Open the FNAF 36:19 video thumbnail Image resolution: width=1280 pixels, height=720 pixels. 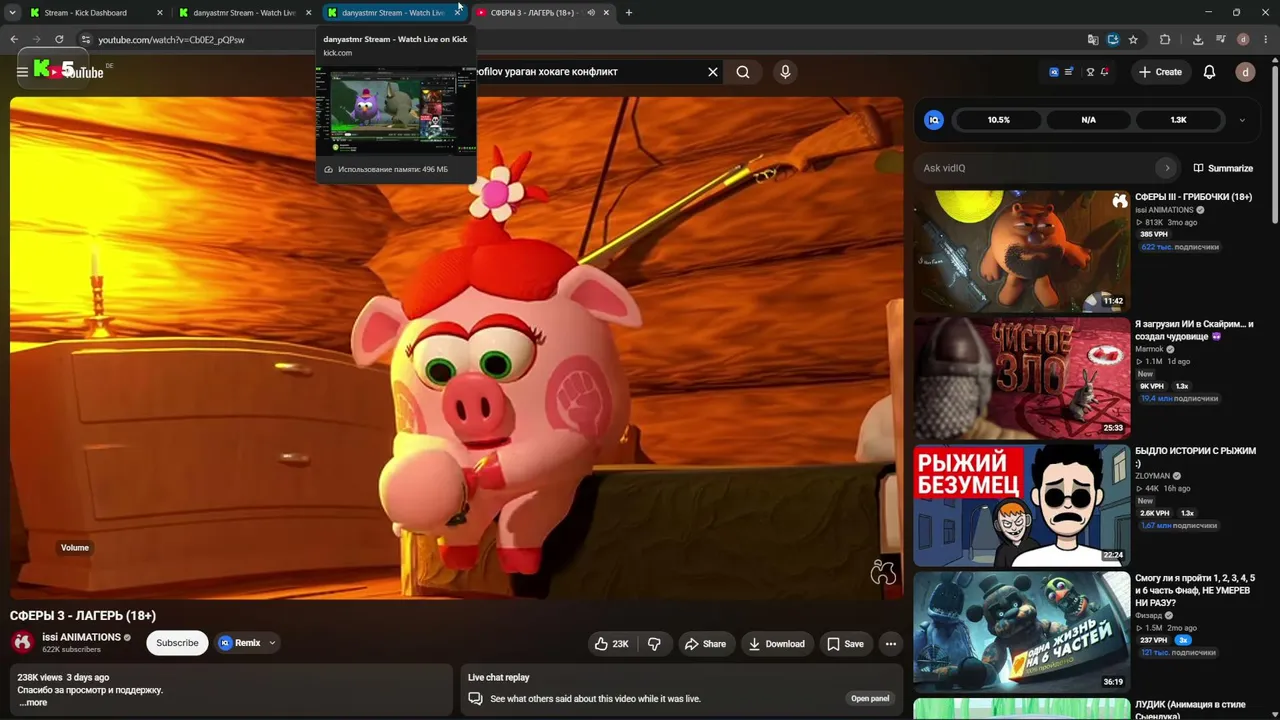point(1021,633)
